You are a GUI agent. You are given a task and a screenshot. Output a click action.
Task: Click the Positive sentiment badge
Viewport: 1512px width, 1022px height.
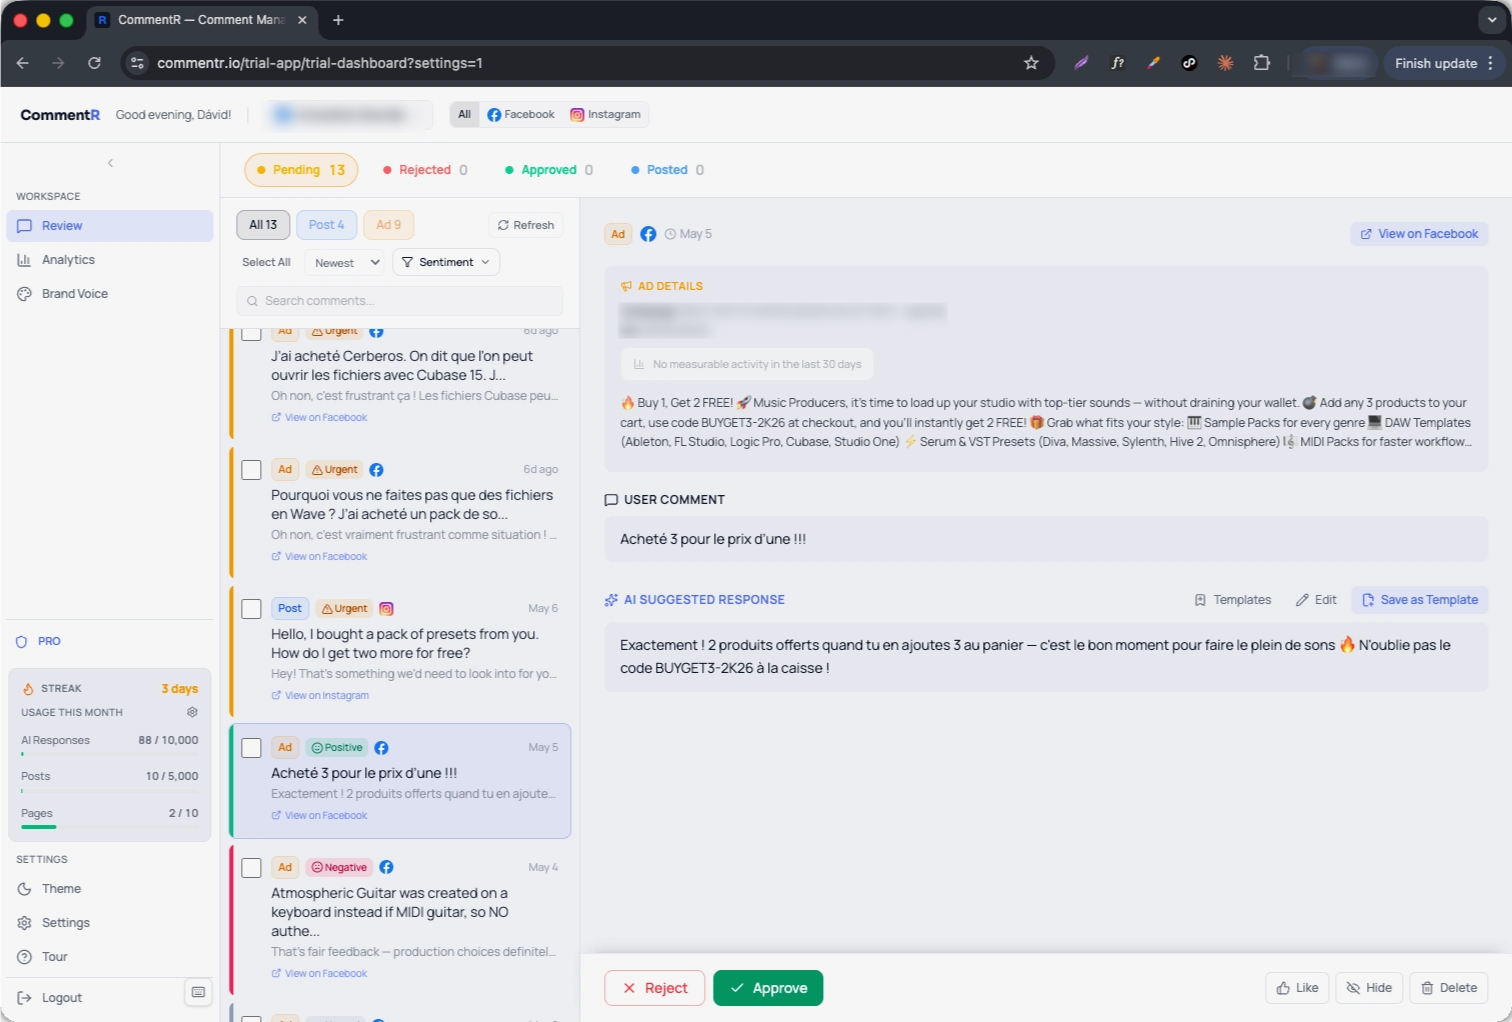click(337, 748)
